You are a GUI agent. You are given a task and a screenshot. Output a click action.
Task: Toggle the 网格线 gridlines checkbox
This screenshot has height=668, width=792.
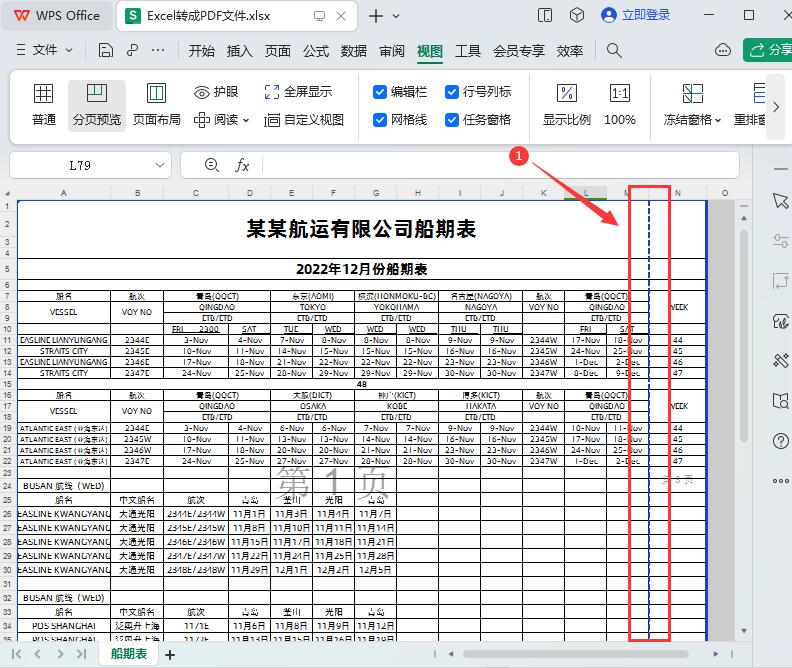(x=379, y=120)
